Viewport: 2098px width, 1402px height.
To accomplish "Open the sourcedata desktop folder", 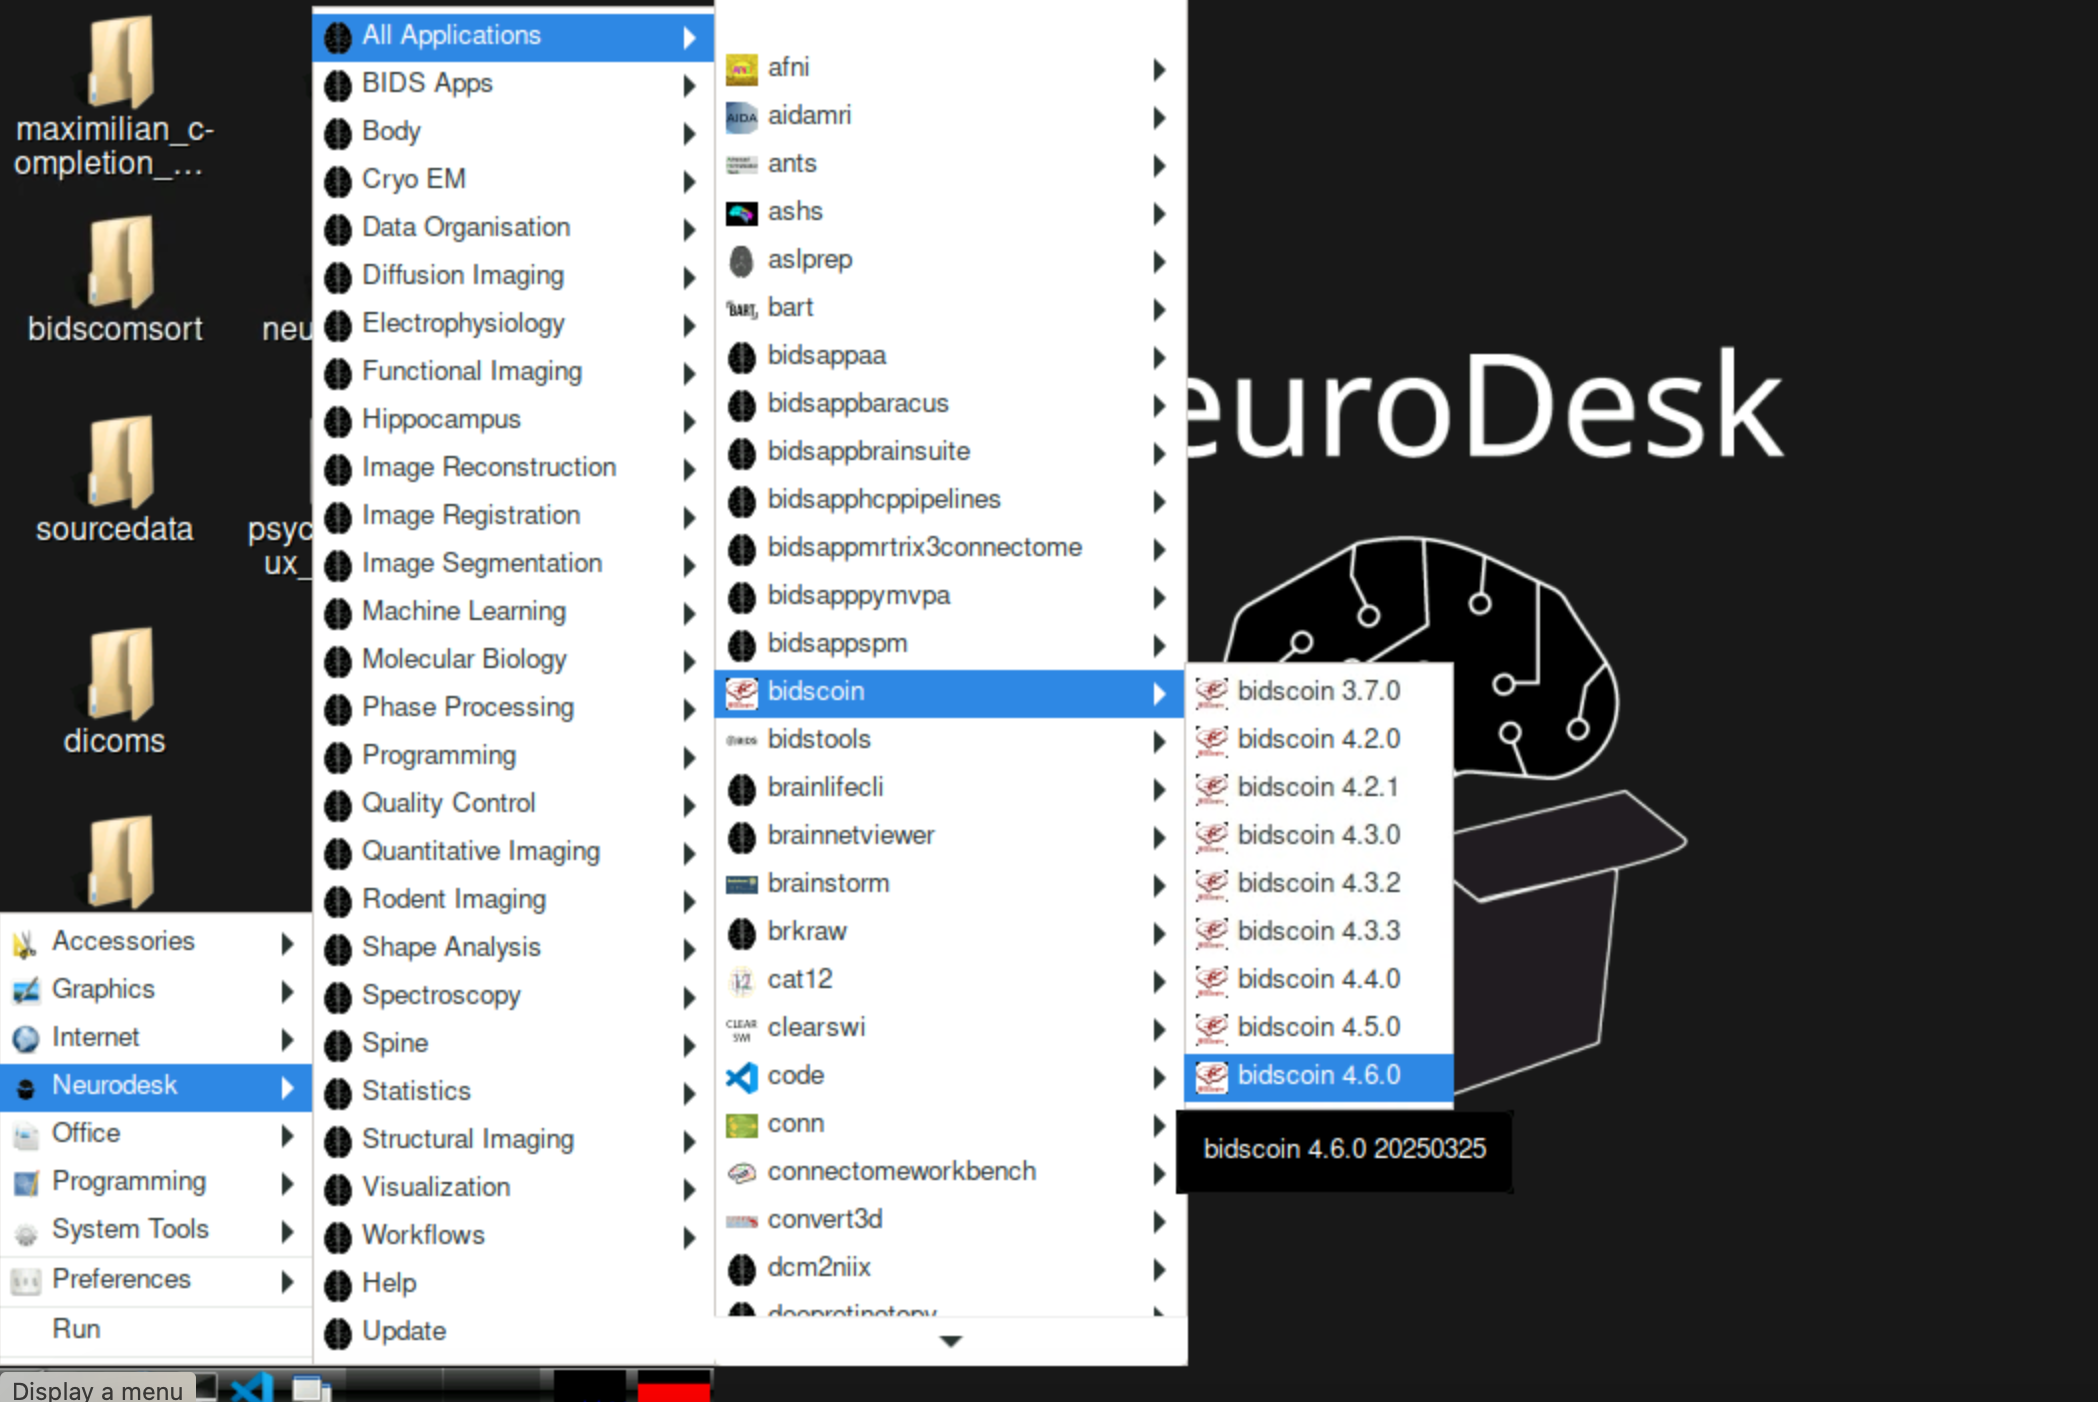I will [x=116, y=481].
